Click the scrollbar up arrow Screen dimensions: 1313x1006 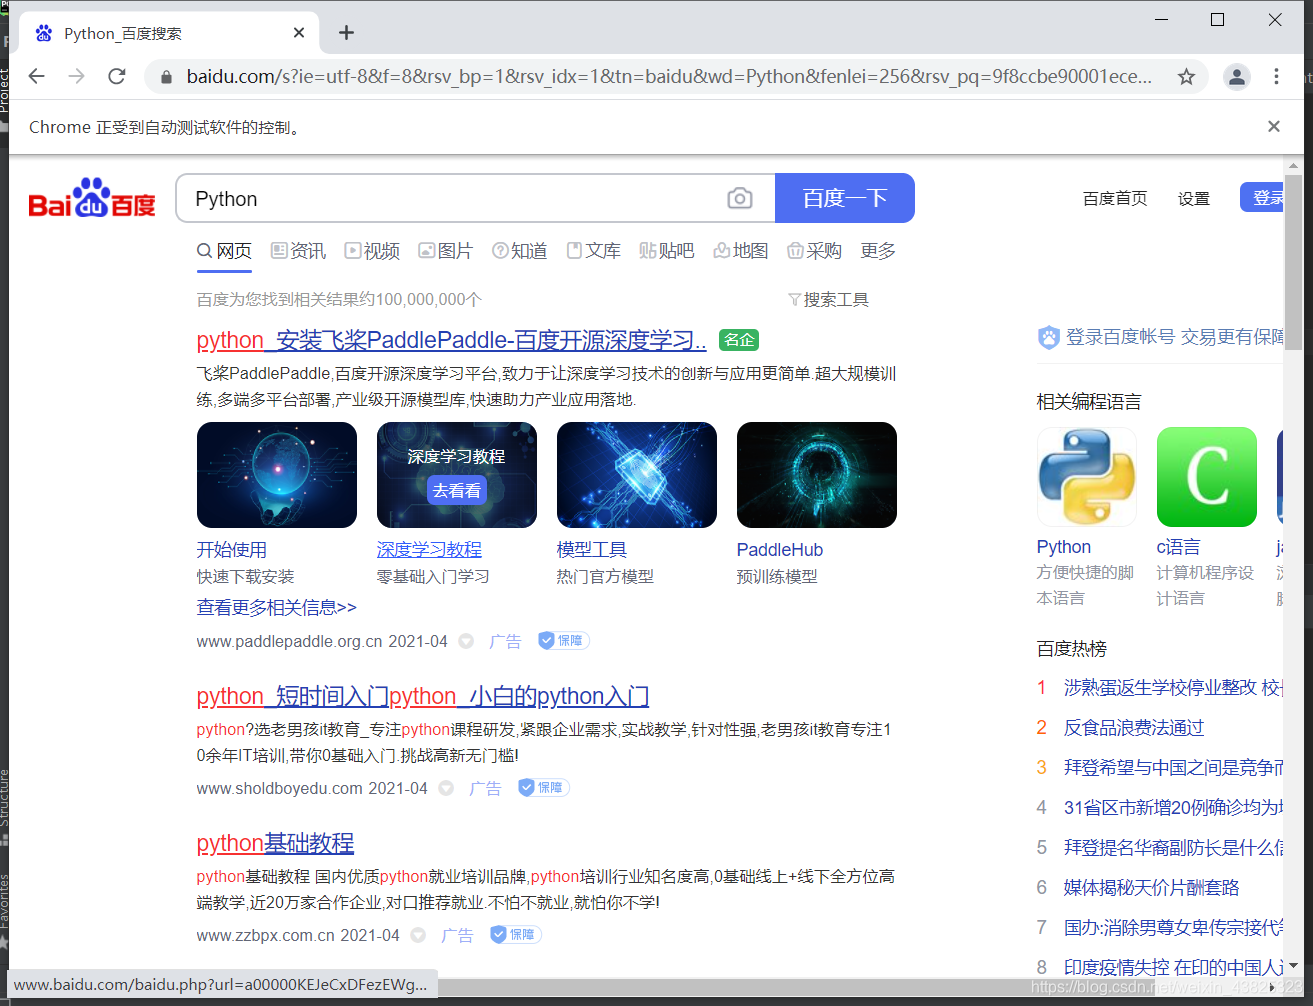[x=1293, y=165]
